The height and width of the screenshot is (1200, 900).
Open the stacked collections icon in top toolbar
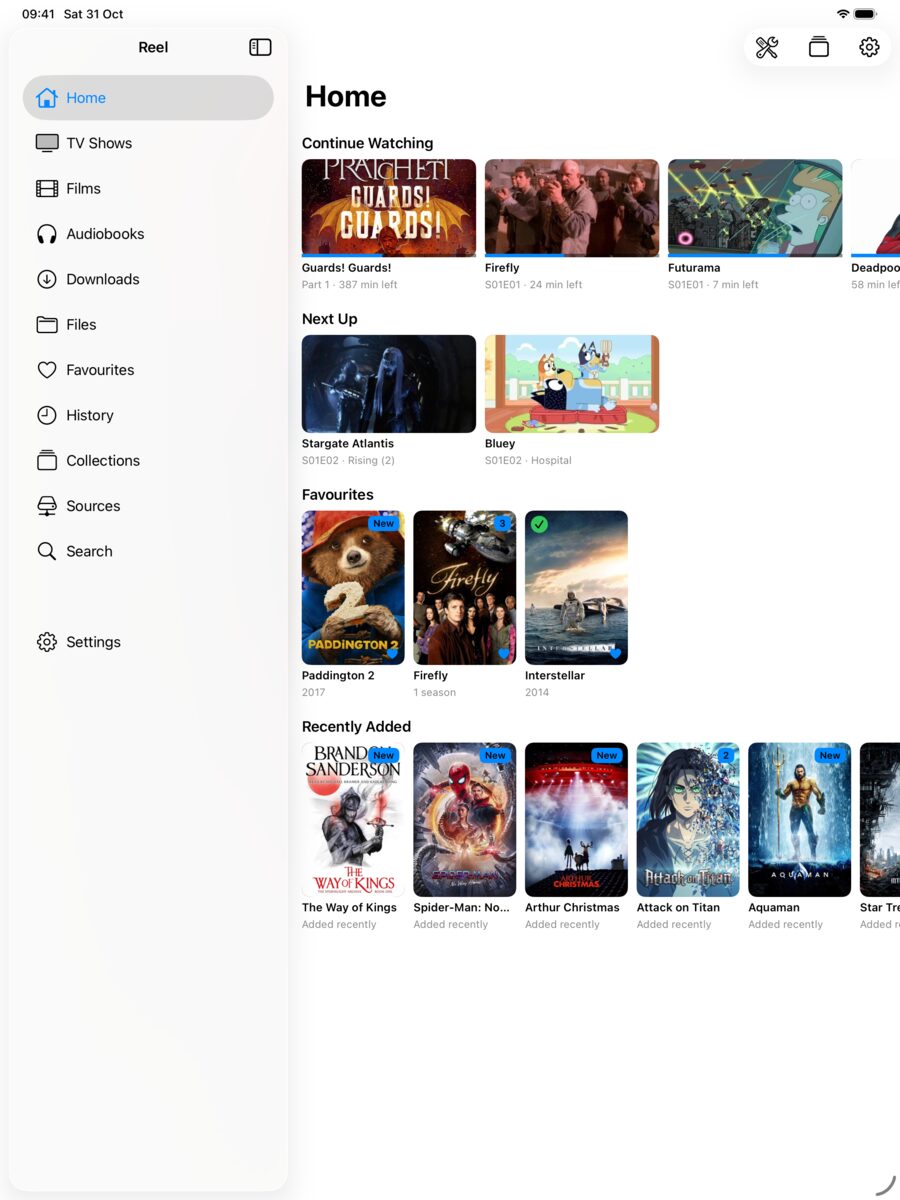819,47
